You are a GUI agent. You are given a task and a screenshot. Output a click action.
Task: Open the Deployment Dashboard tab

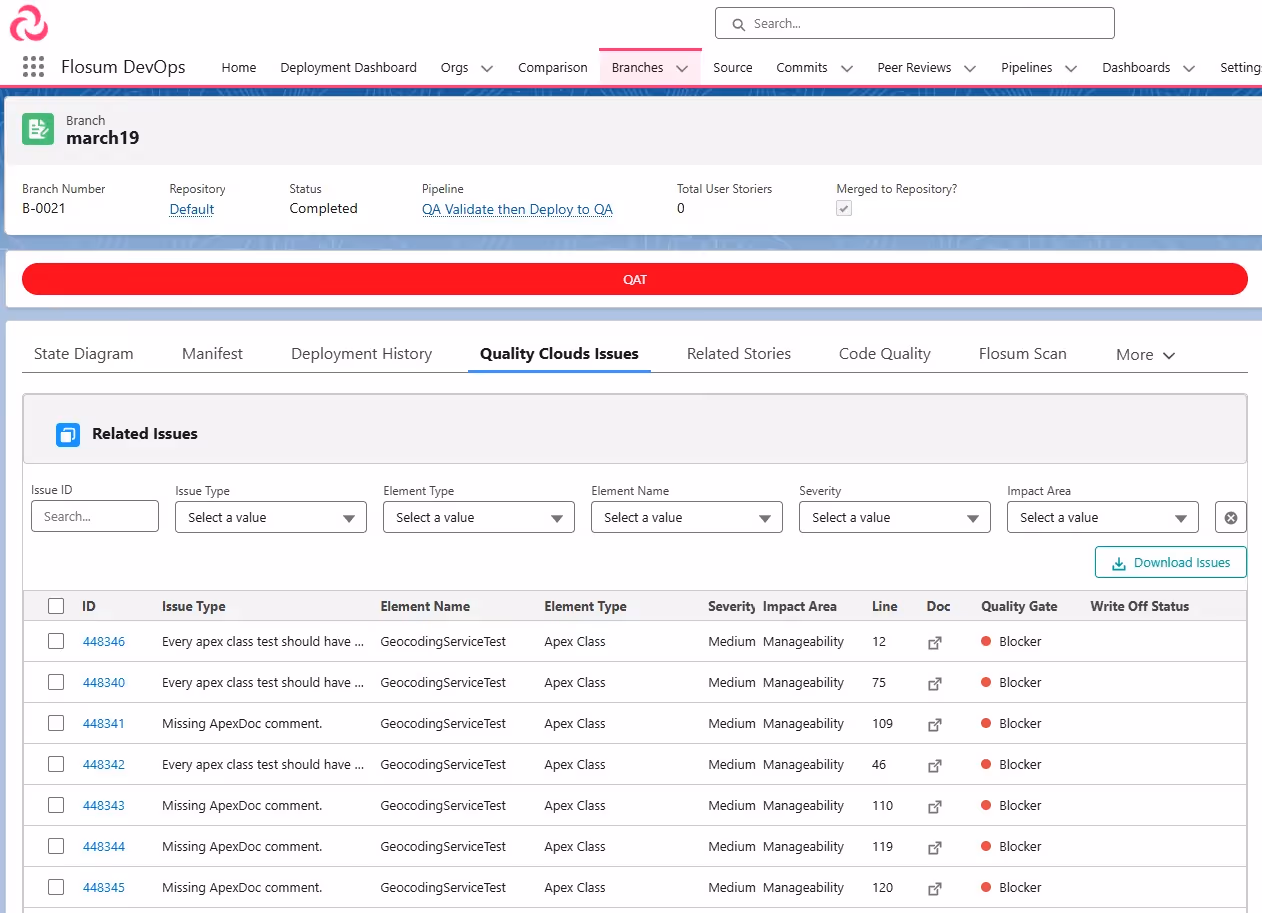348,67
